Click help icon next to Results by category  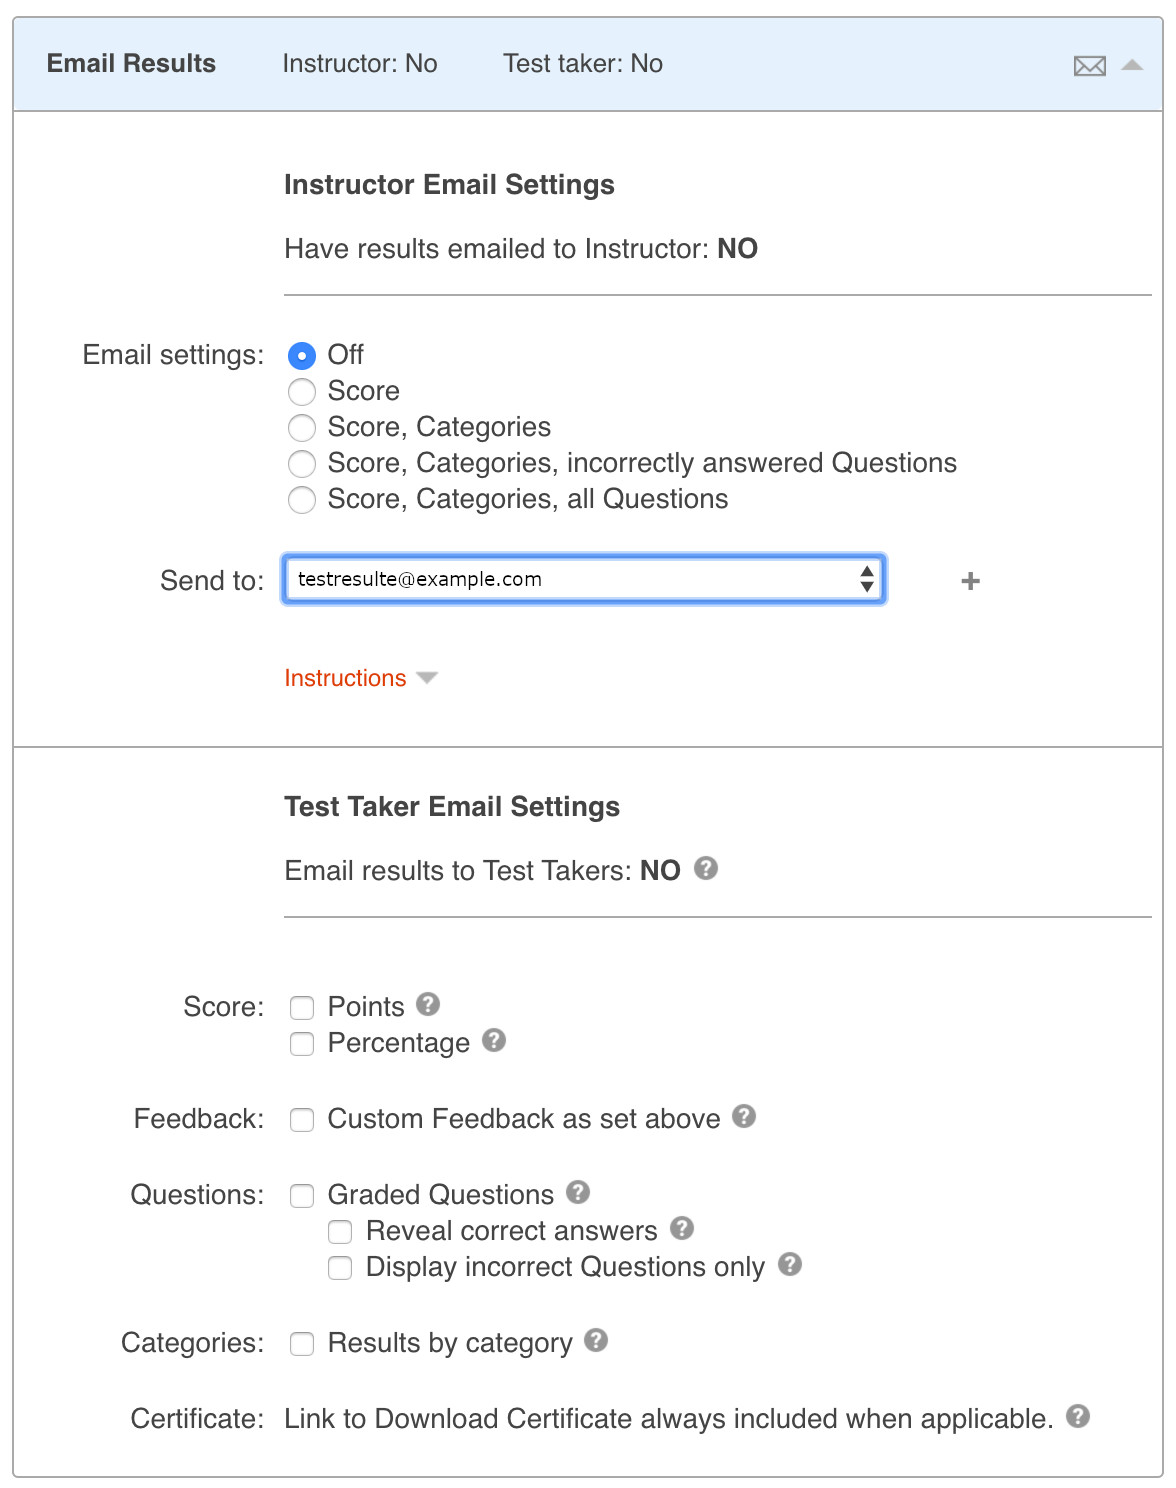(596, 1340)
